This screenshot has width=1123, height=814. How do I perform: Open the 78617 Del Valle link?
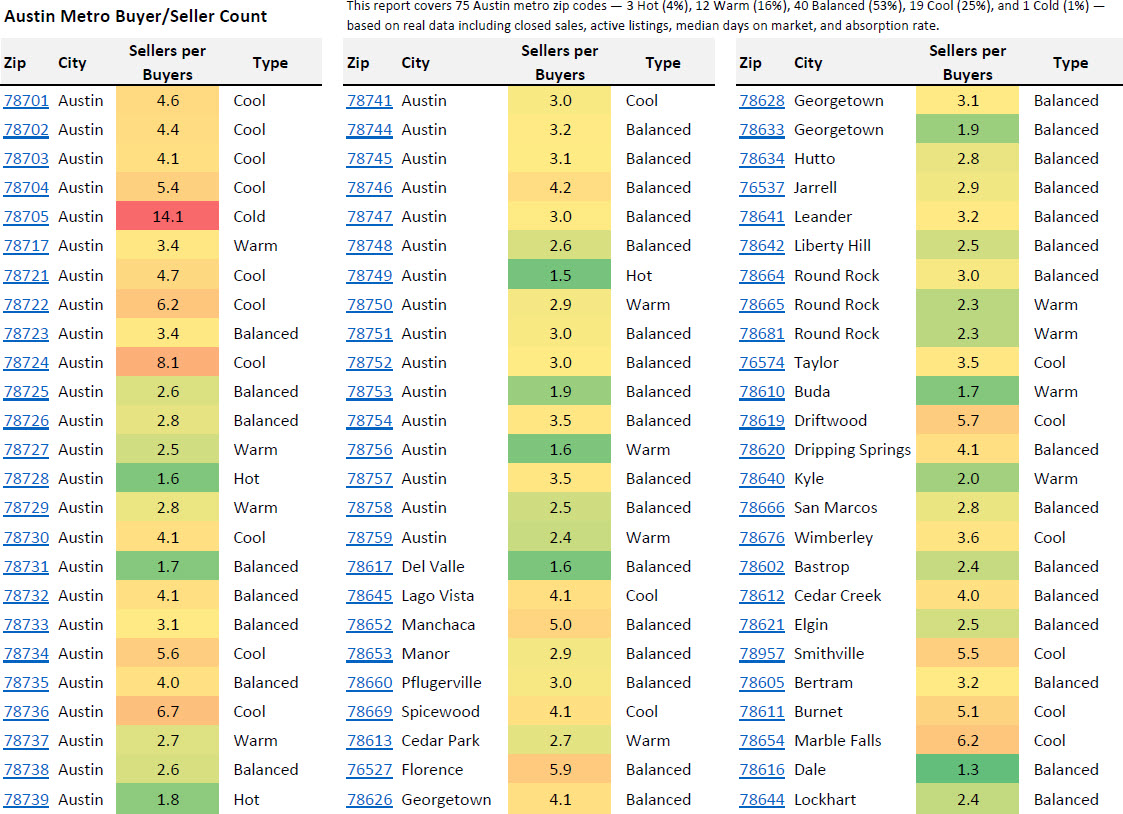[369, 567]
